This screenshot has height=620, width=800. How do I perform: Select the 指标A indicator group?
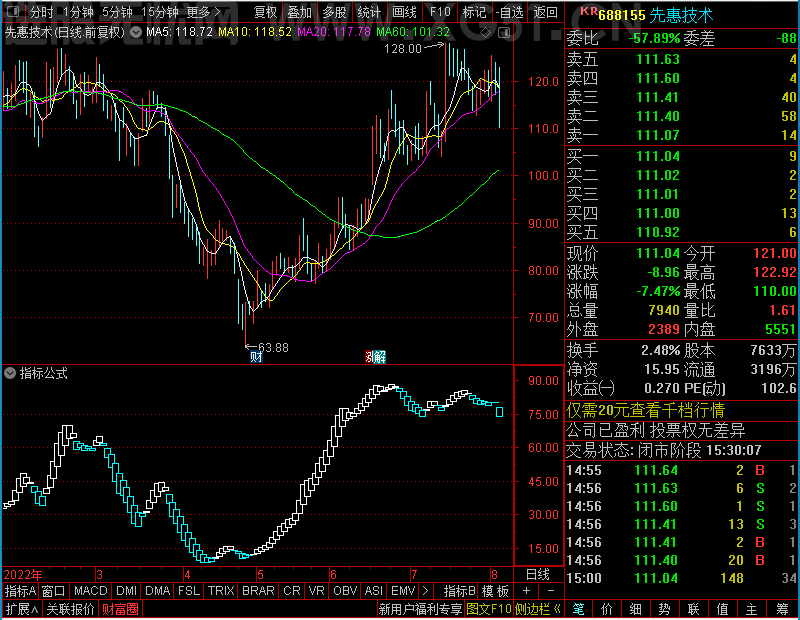click(20, 591)
